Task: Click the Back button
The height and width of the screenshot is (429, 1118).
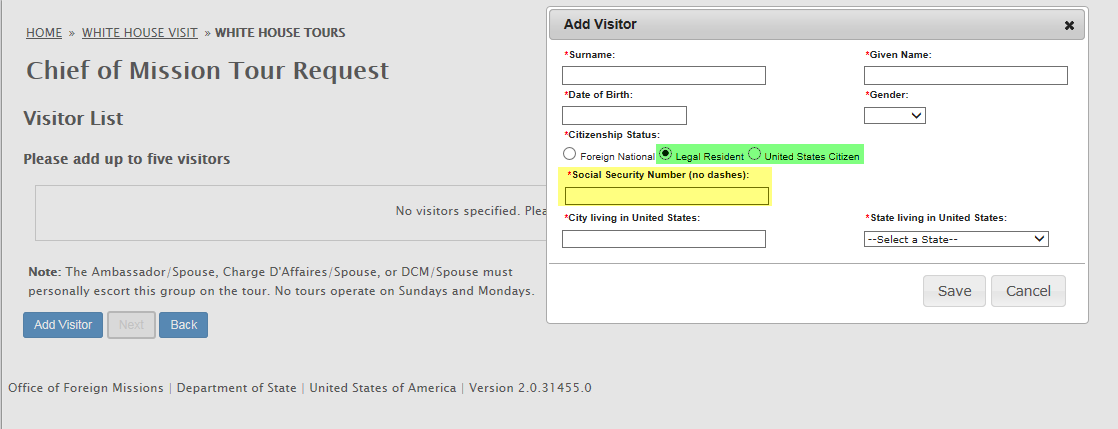Action: pos(183,325)
